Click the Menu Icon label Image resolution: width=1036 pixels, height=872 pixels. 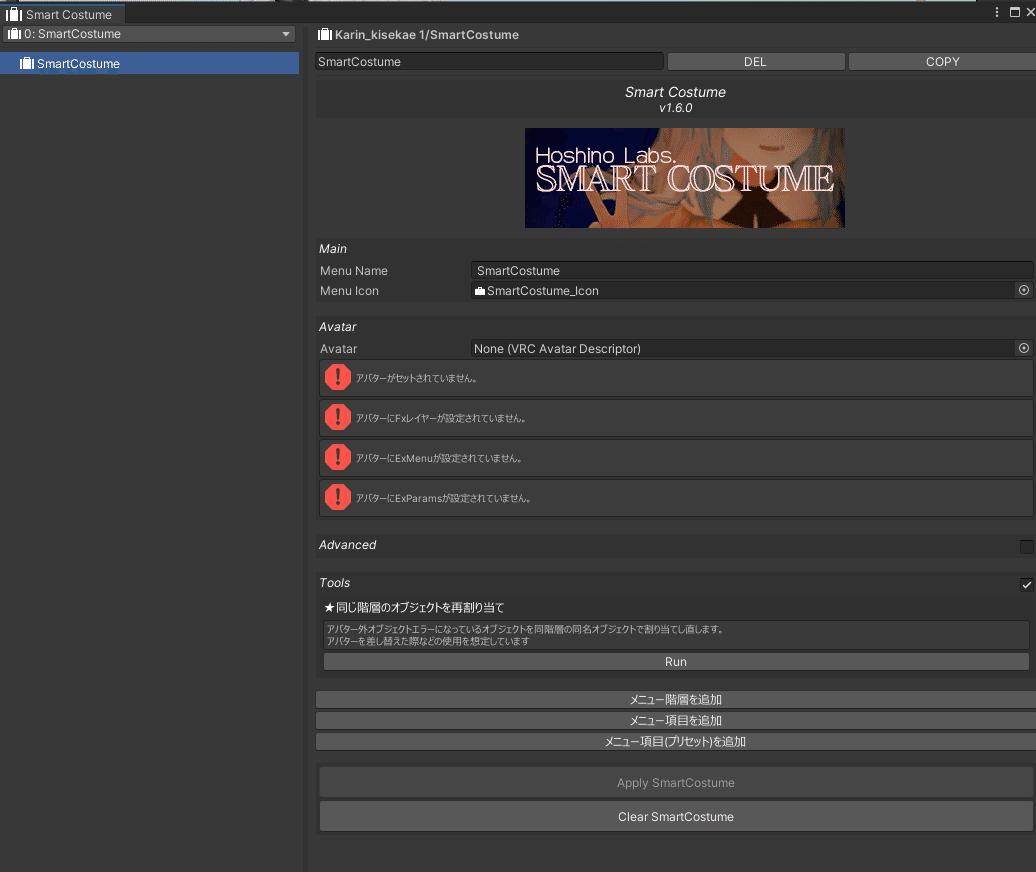(349, 291)
